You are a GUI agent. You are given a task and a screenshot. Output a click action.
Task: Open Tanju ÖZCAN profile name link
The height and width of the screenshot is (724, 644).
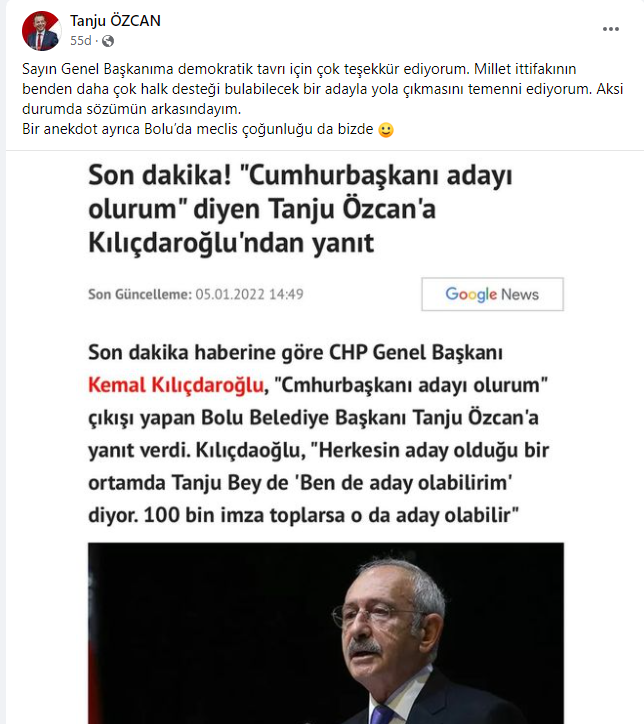pos(115,21)
